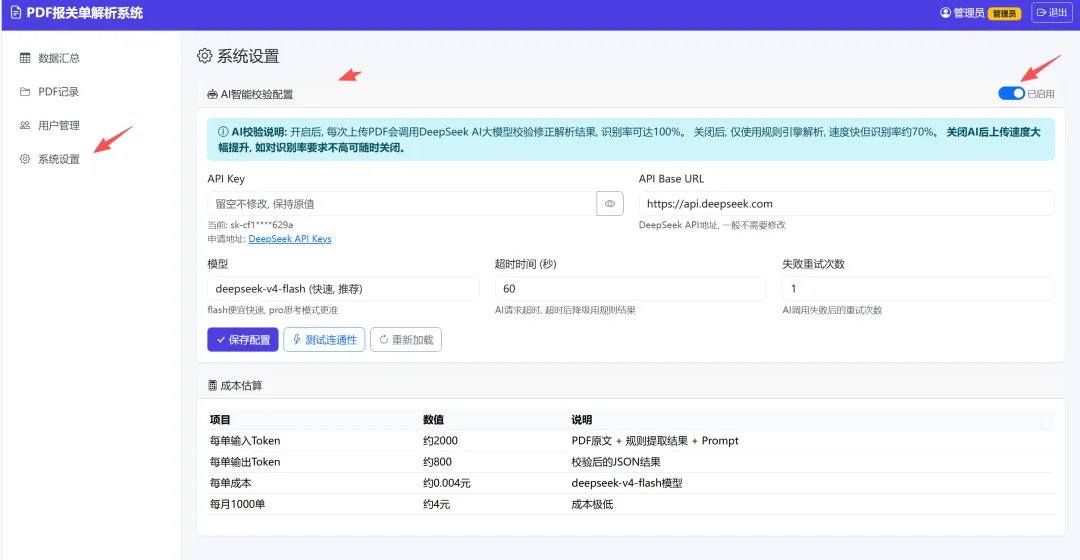This screenshot has height=560, width=1080.
Task: Click the 当前: sk-cf1****629a text
Action: point(250,225)
